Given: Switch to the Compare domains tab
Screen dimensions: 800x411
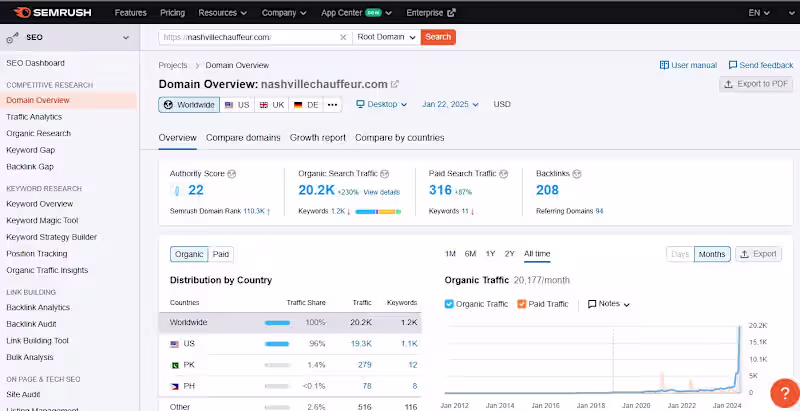Looking at the screenshot, I should coord(243,137).
